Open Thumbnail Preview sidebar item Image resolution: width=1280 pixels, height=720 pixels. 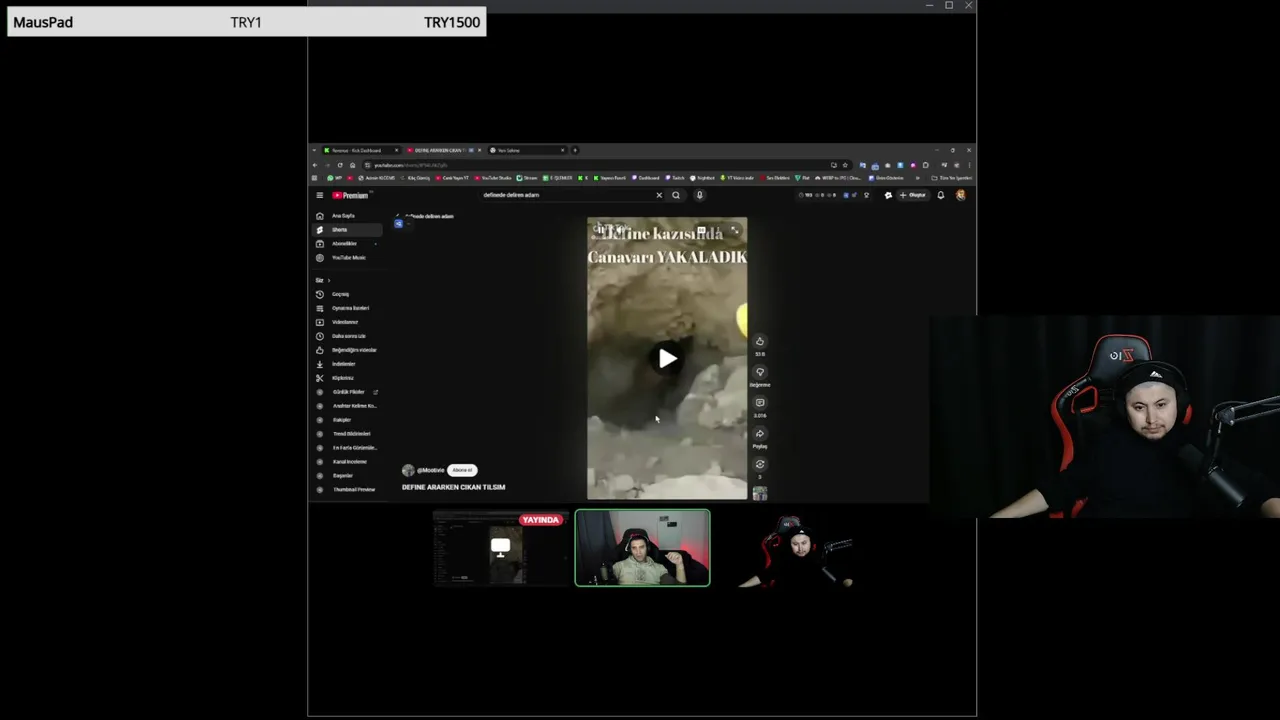(x=347, y=490)
